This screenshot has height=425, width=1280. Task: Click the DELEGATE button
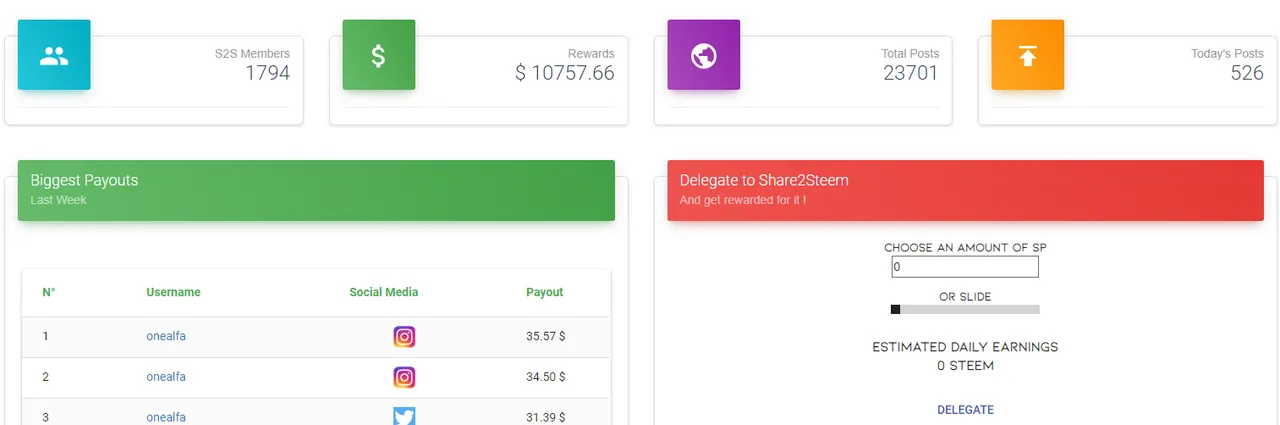coord(965,410)
